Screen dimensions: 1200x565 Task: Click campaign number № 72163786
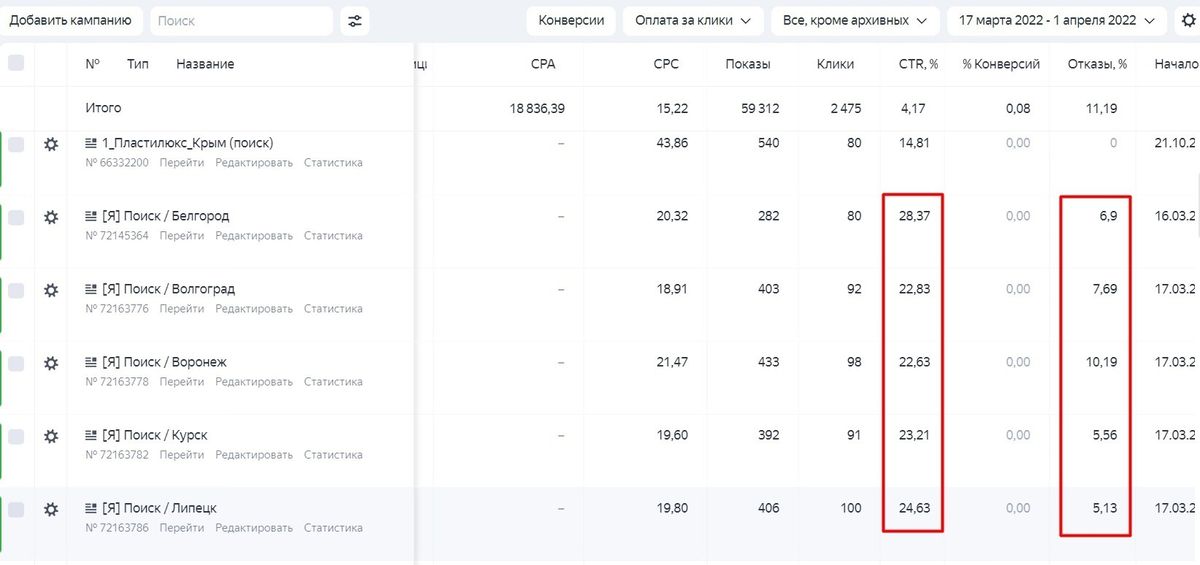(x=117, y=528)
